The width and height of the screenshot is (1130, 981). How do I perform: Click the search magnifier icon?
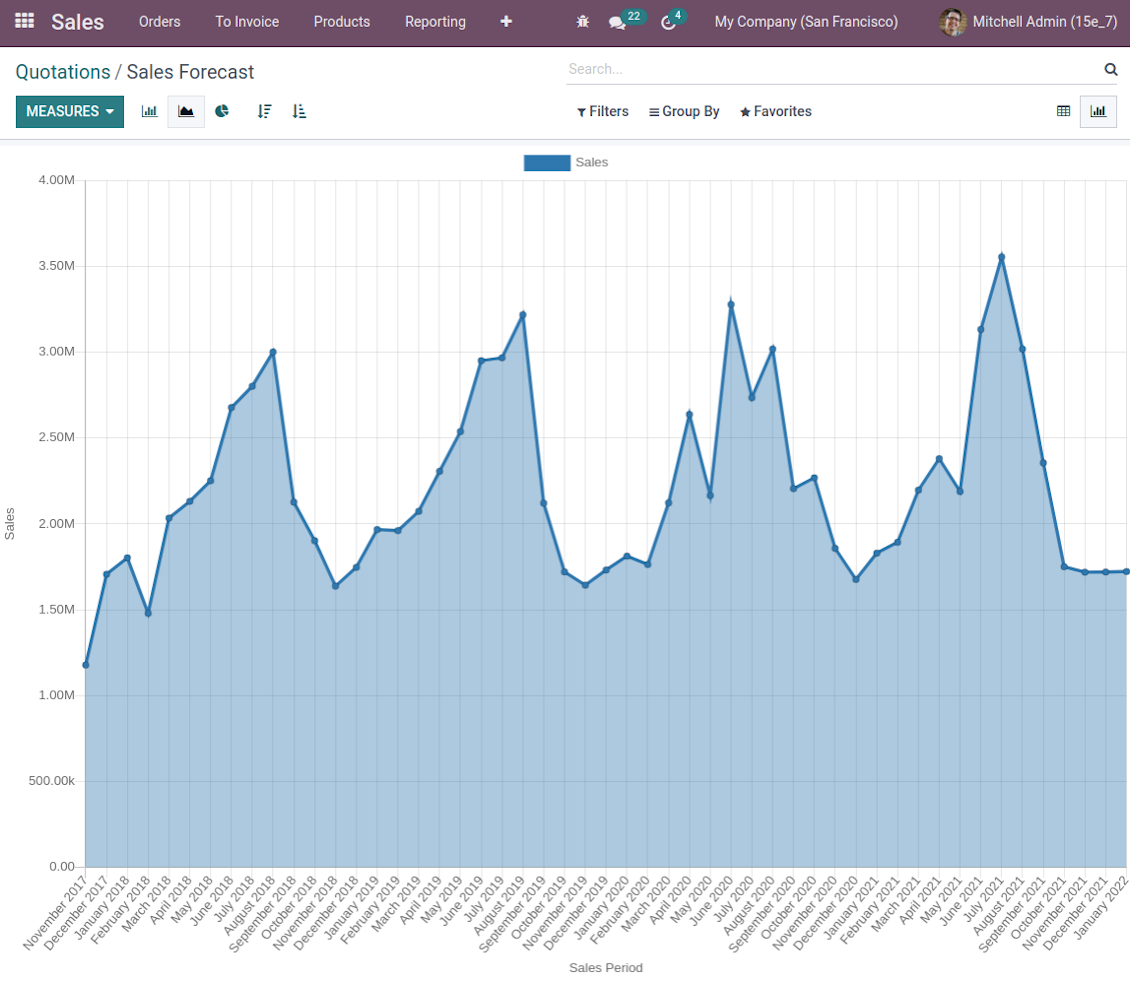coord(1111,69)
